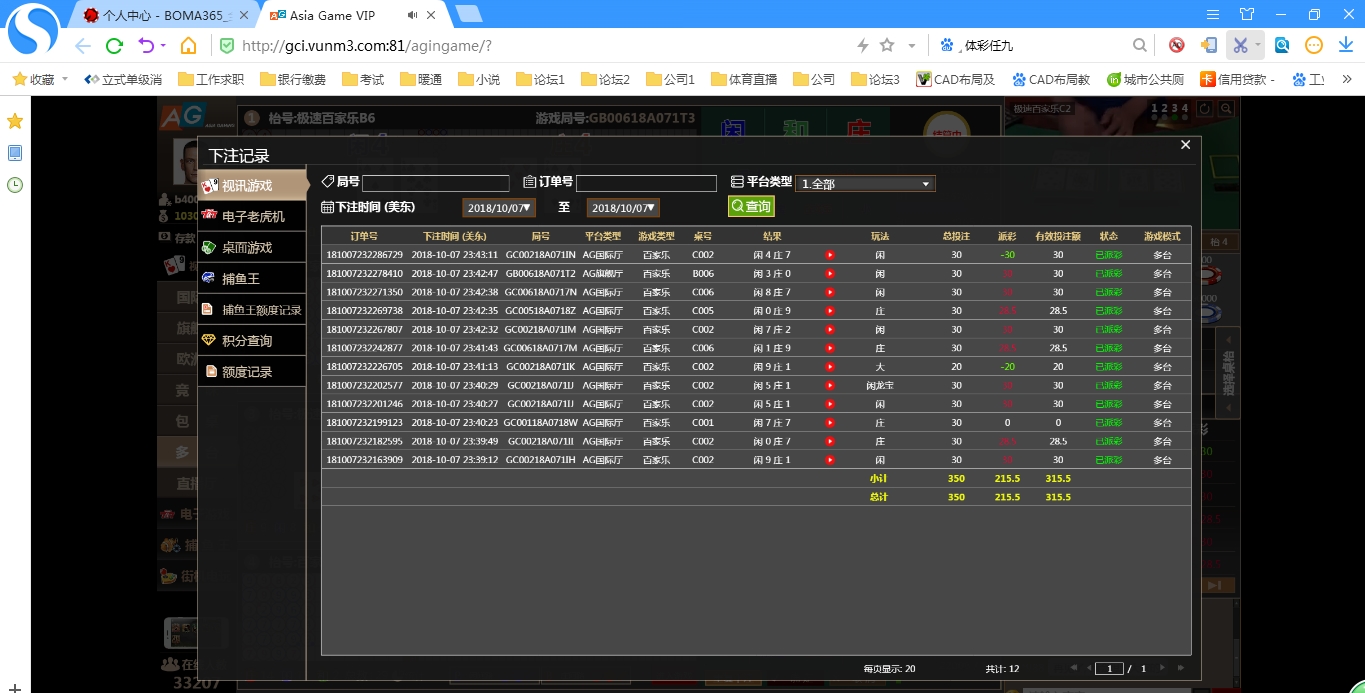1365x693 pixels.
Task: Expand the screenshot tool dropdown arrow
Action: coord(1258,45)
